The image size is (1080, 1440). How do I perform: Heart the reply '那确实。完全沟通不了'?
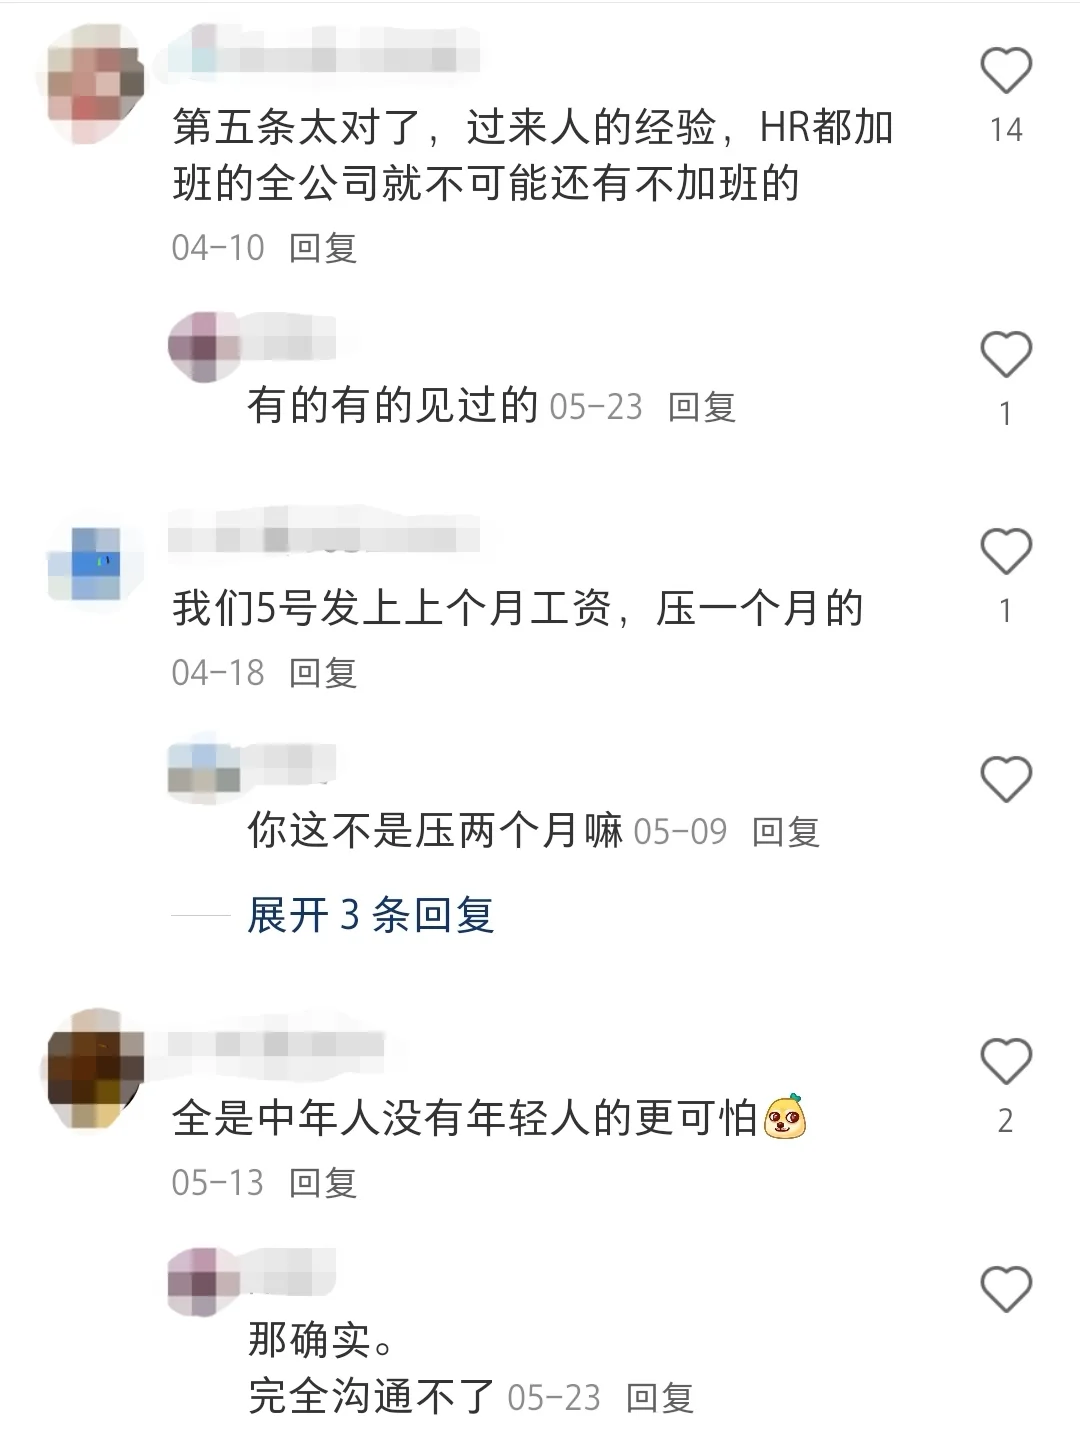(1005, 1289)
